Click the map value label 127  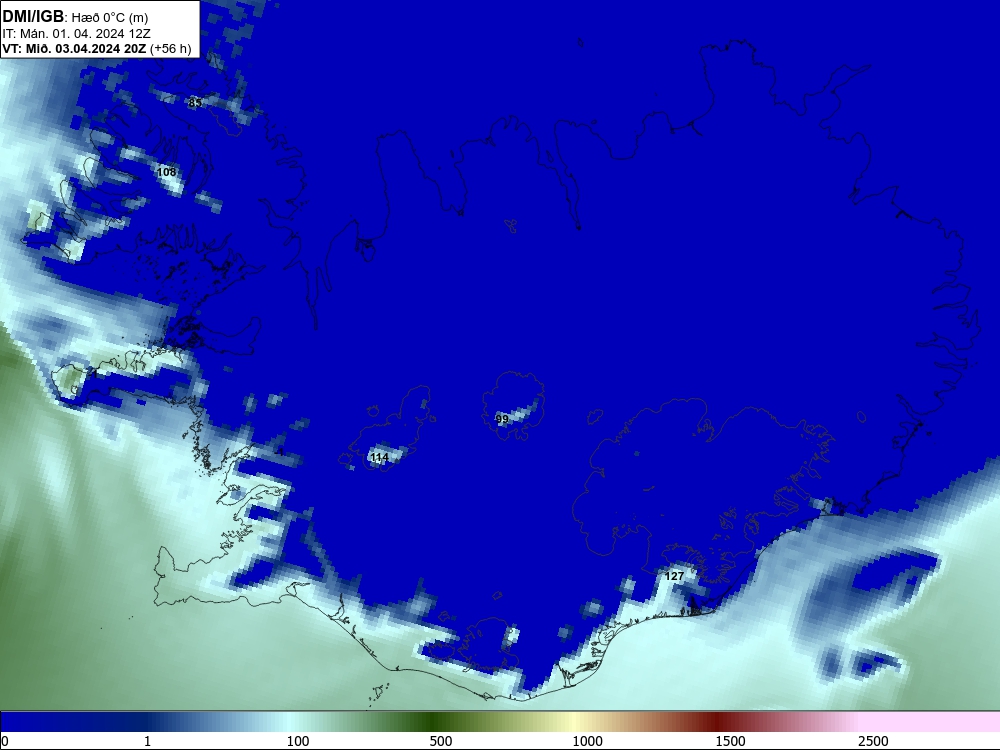674,576
